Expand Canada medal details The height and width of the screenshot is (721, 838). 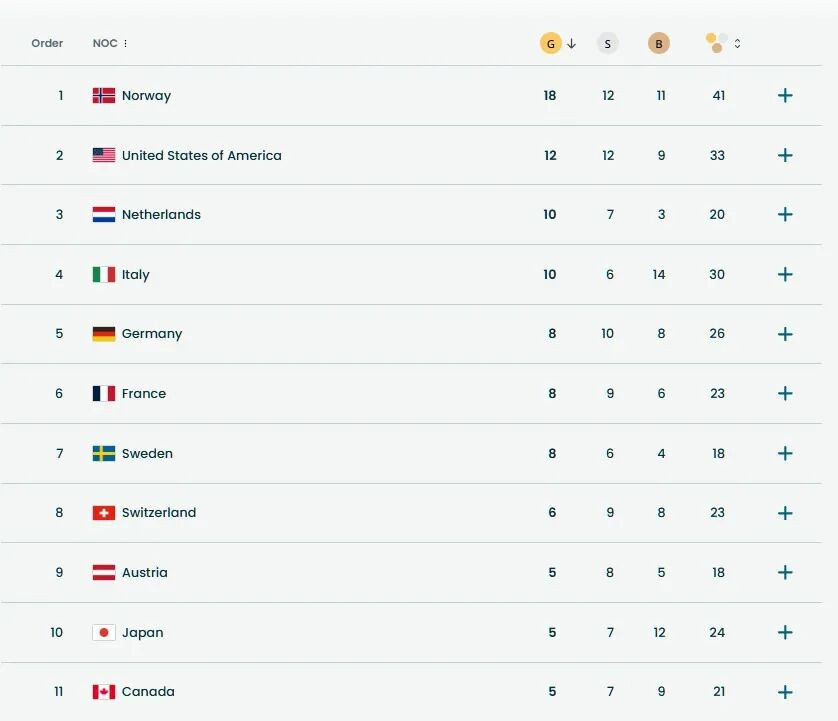785,692
